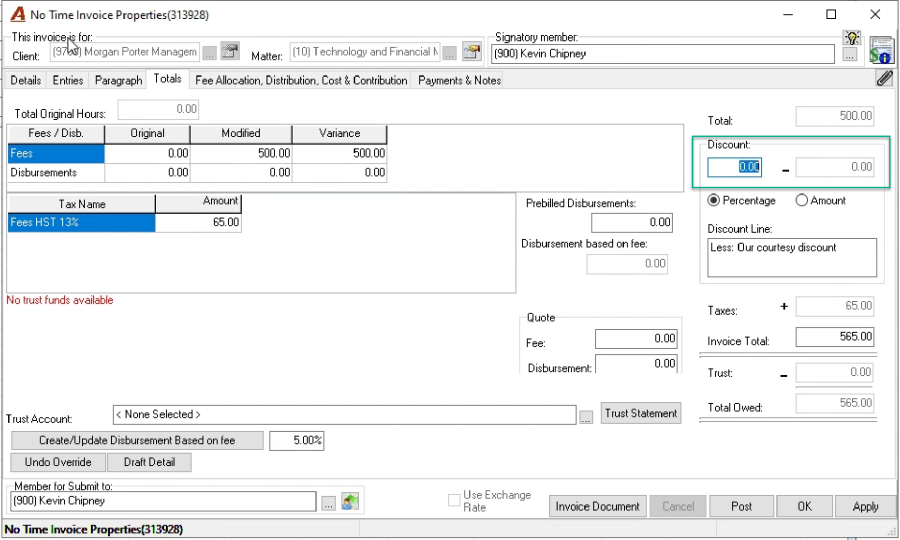Click the paperclip attachment icon

click(884, 79)
